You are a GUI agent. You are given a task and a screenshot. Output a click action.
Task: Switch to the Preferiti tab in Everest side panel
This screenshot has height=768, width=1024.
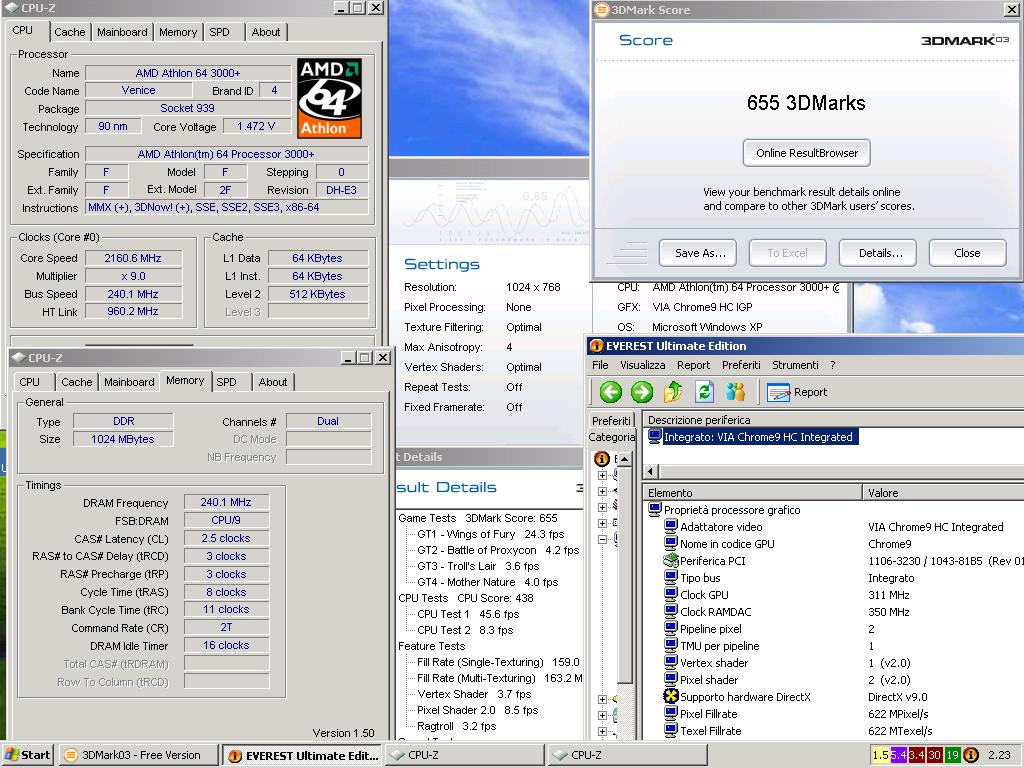[611, 421]
